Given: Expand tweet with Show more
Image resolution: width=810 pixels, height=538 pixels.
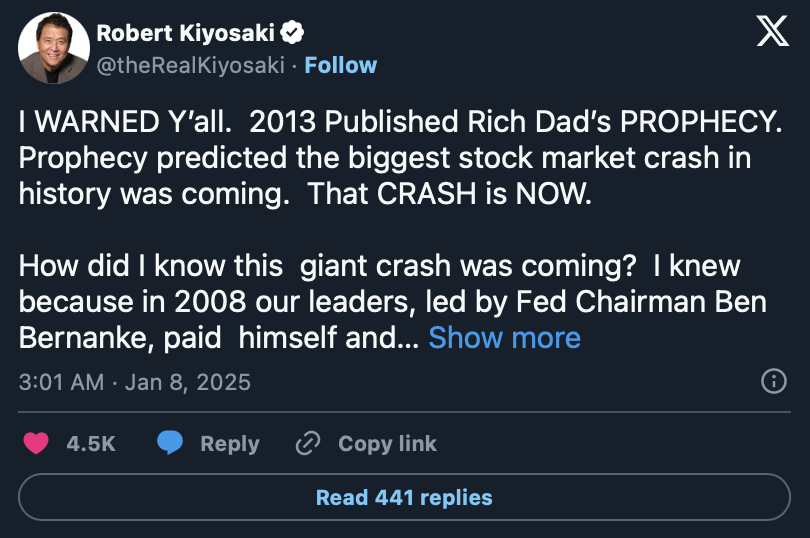Looking at the screenshot, I should [x=504, y=337].
